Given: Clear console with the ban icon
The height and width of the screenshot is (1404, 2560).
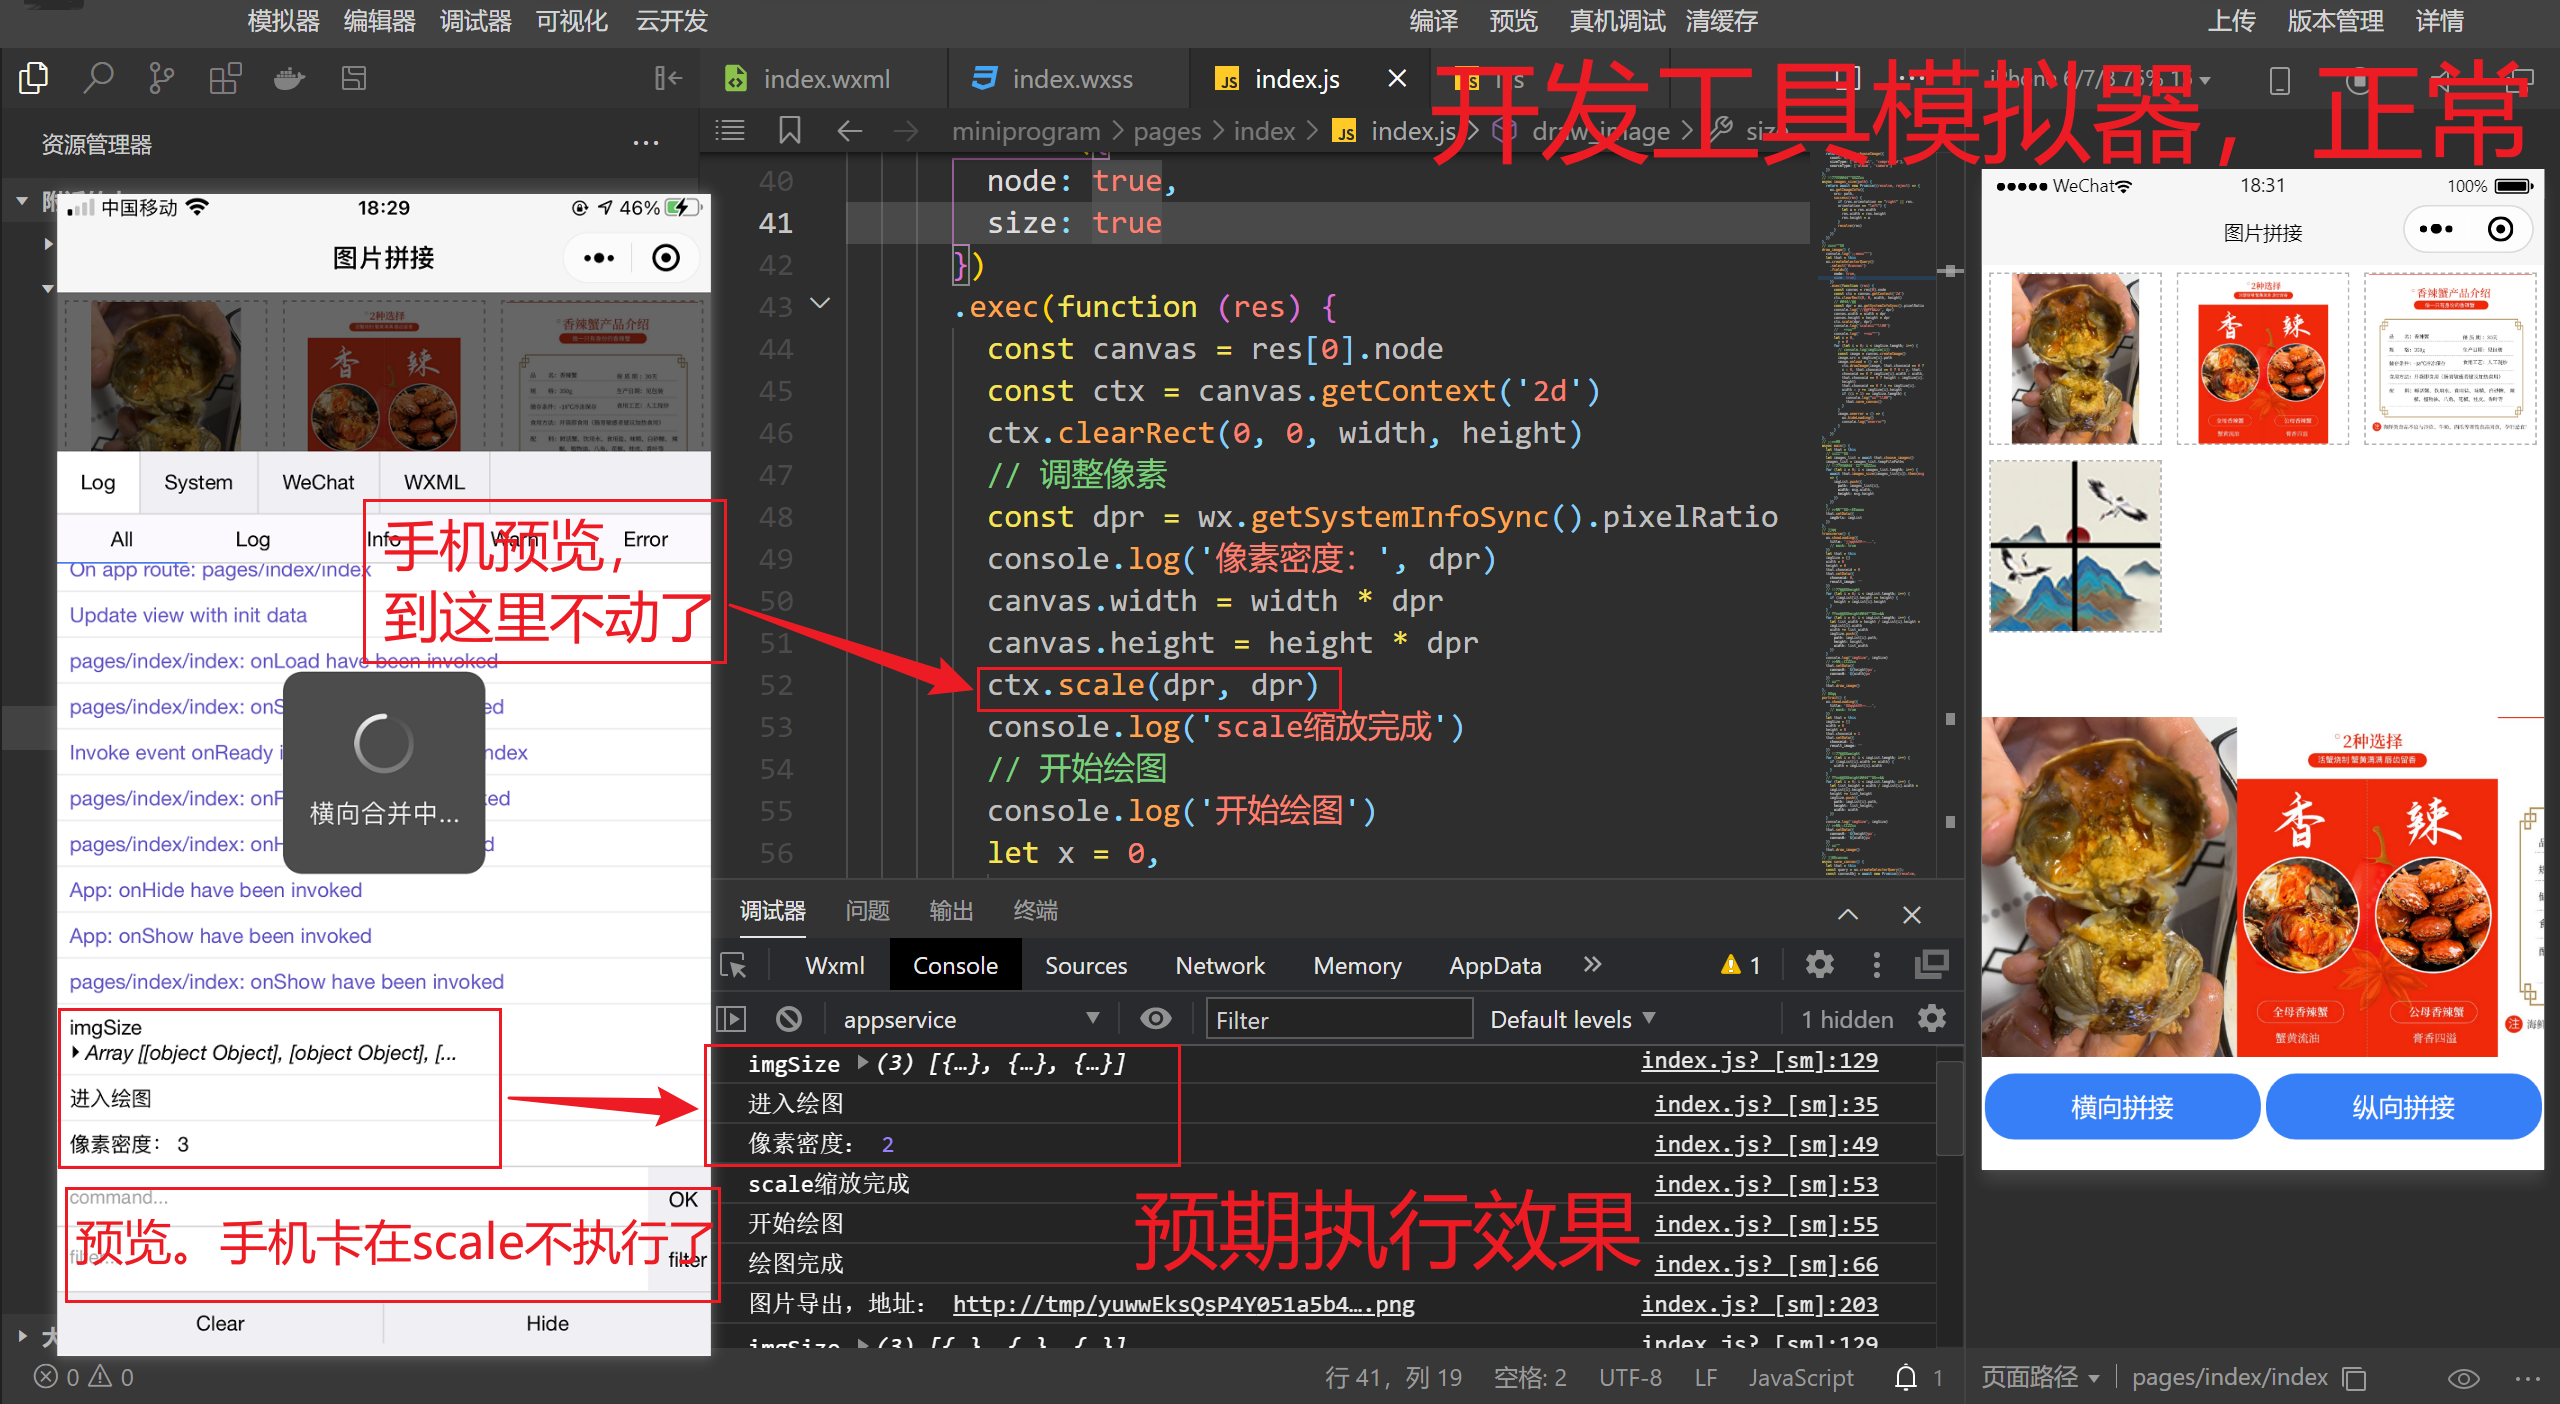Looking at the screenshot, I should point(789,1019).
